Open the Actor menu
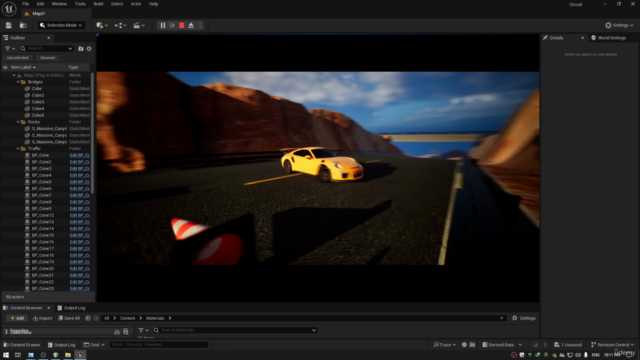 (x=136, y=4)
